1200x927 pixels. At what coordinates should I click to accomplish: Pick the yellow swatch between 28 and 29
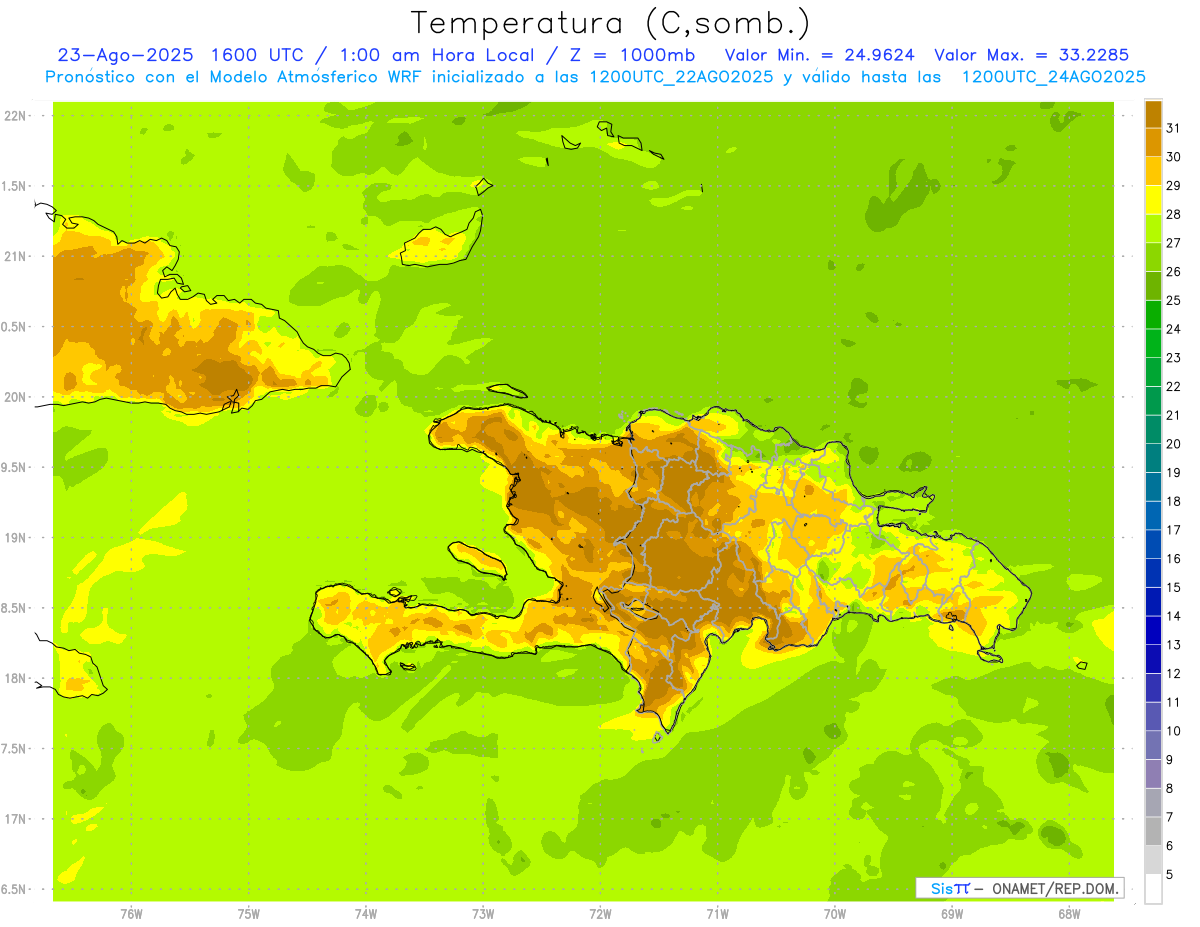1153,200
